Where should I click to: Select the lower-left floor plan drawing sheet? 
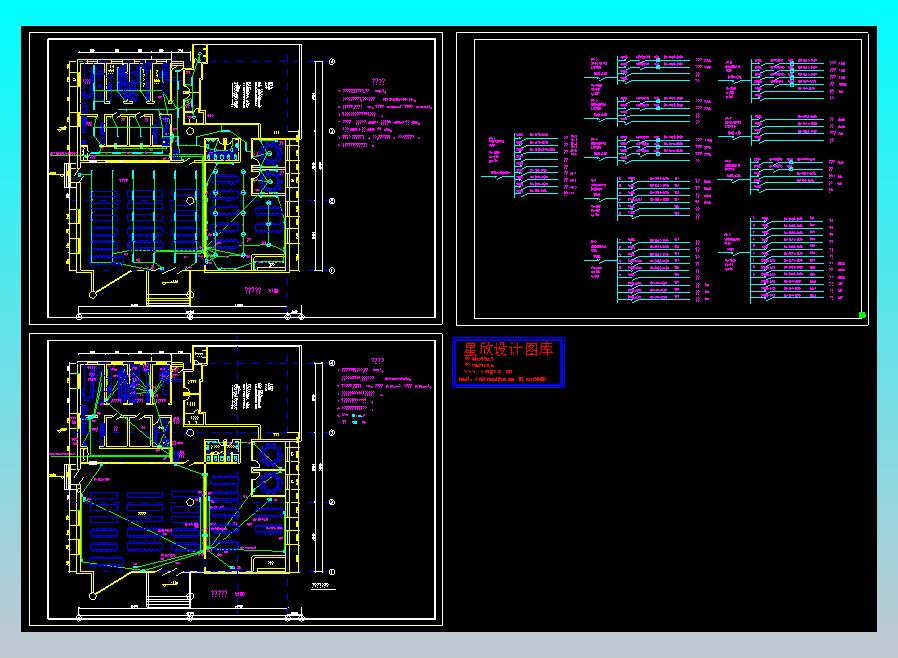[x=236, y=479]
